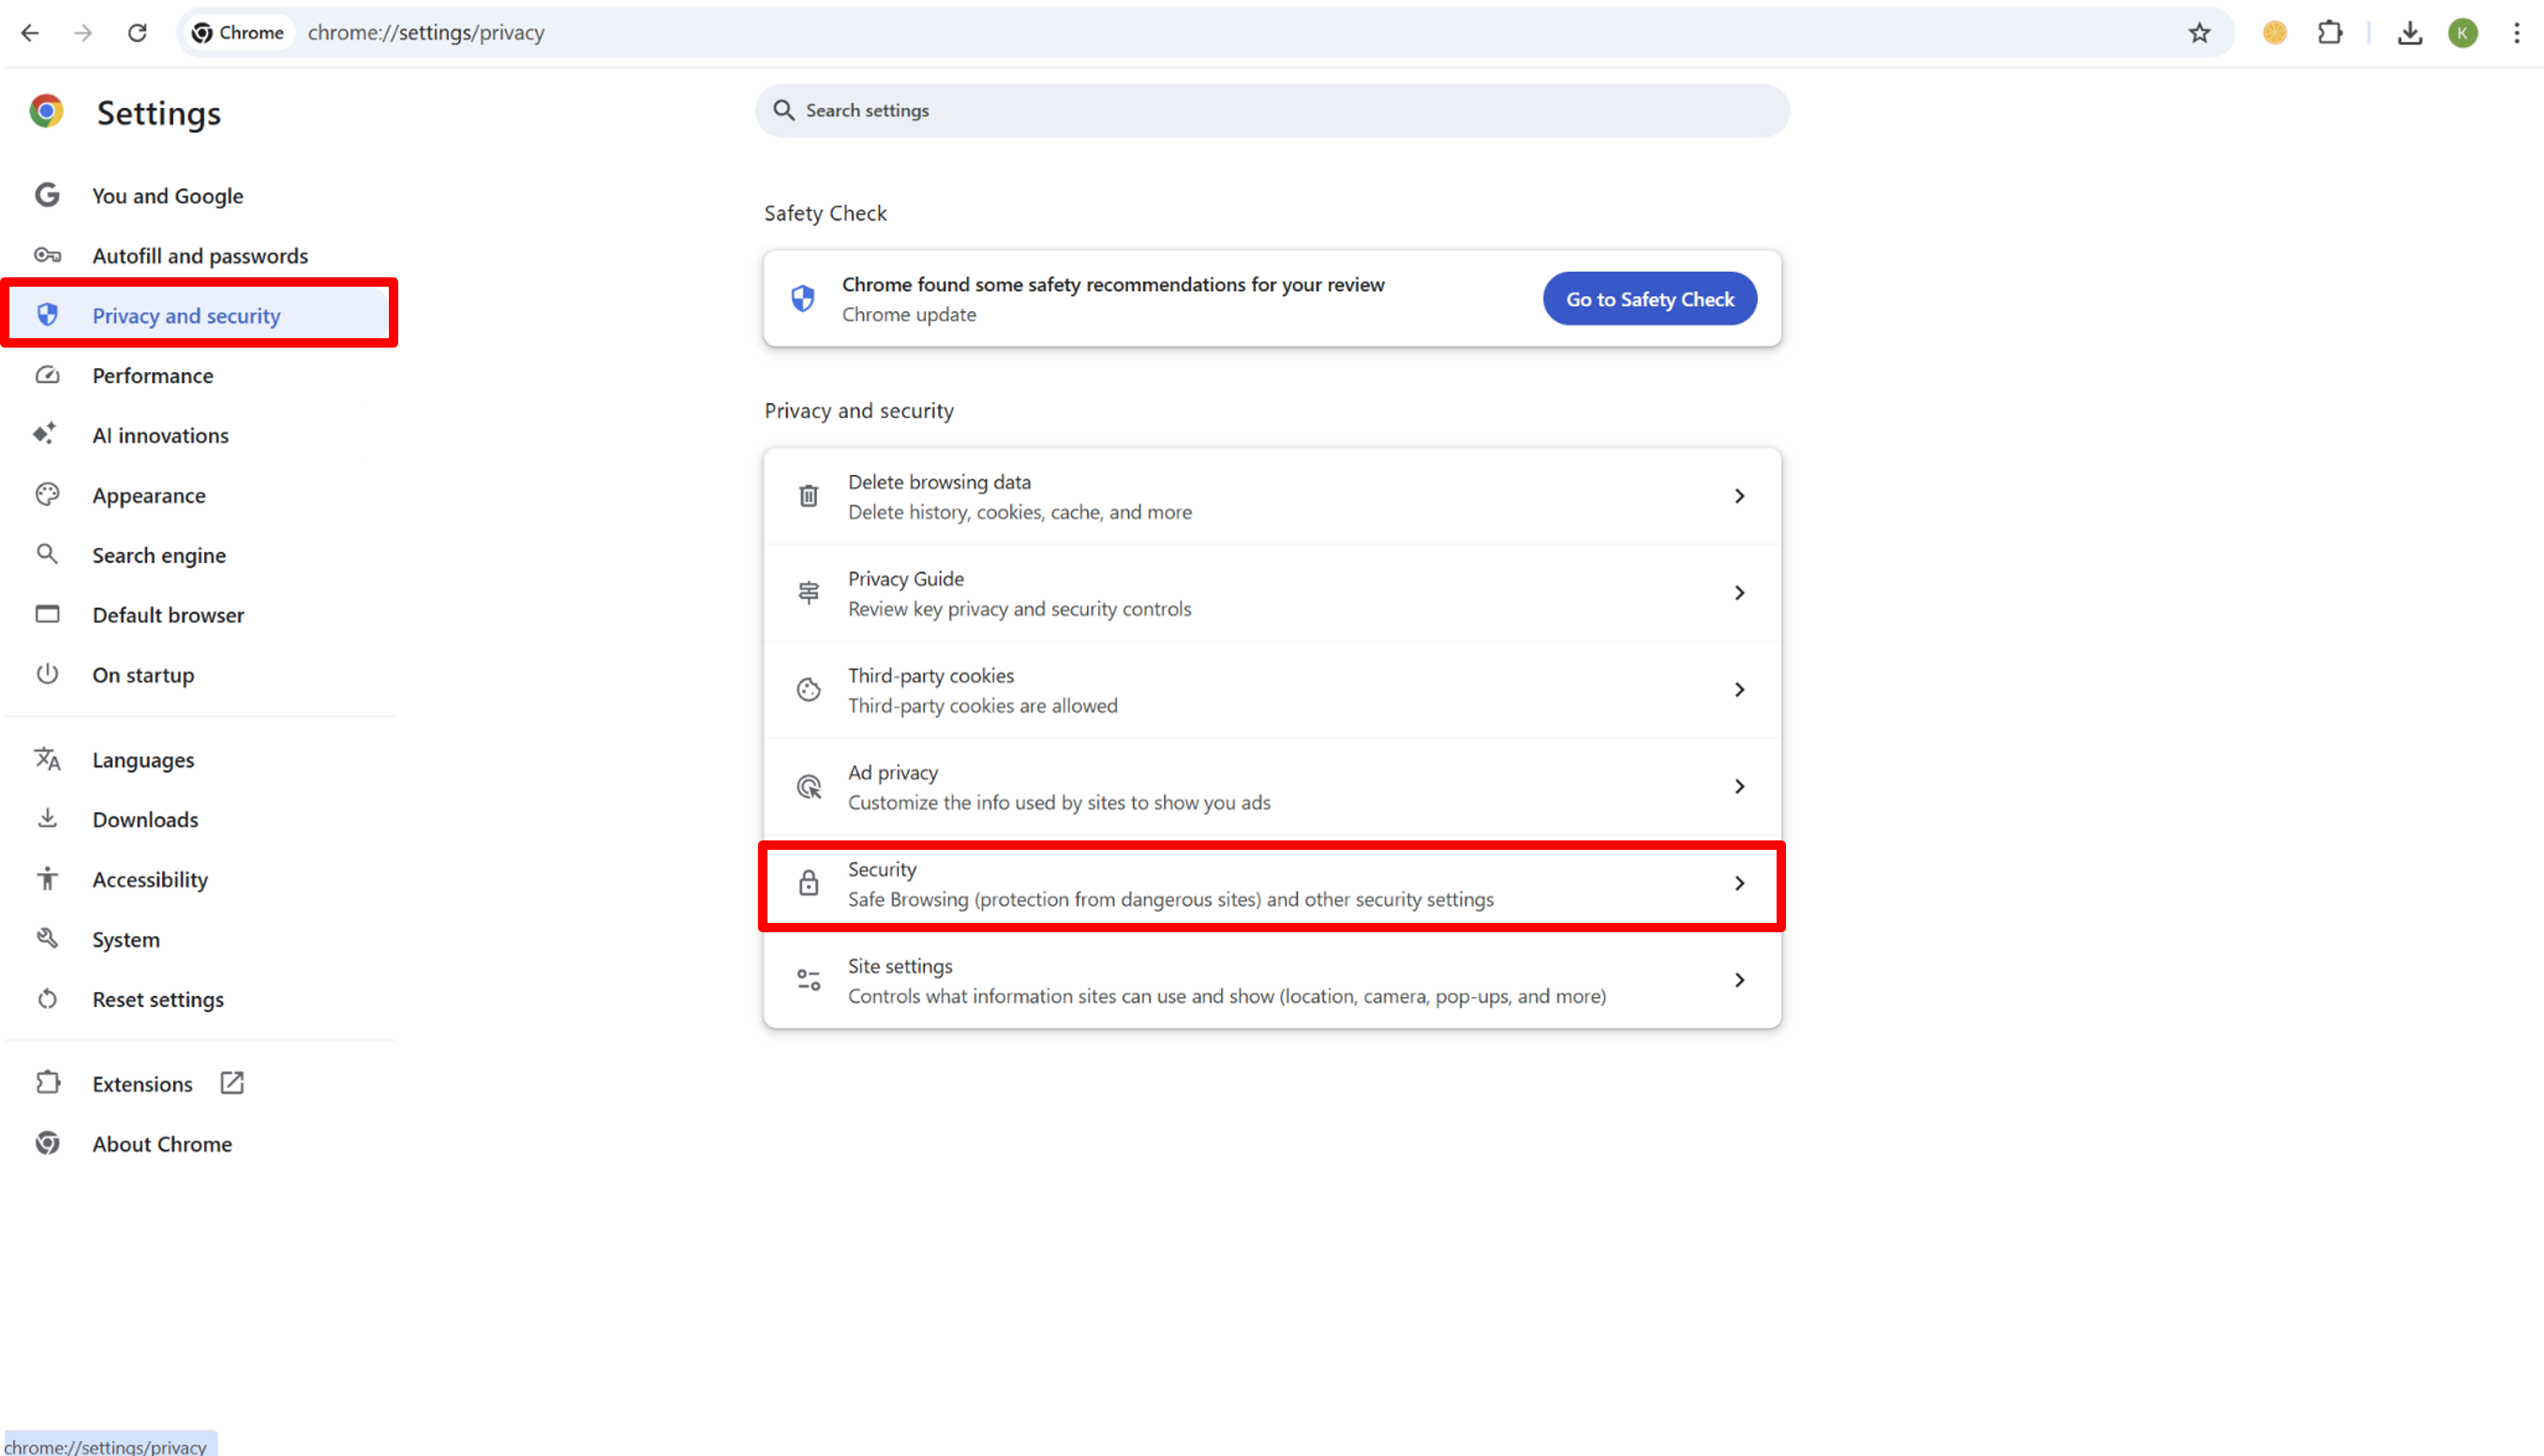Click the On startup power icon
Image resolution: width=2544 pixels, height=1456 pixels.
point(47,674)
